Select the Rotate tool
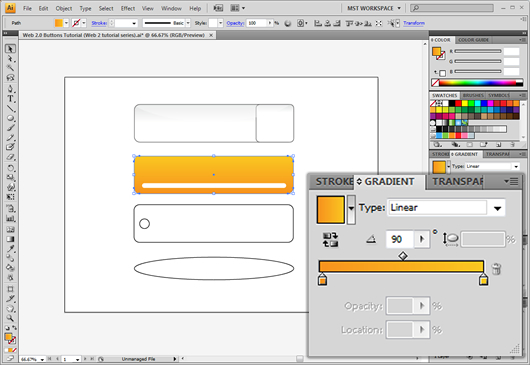Viewport: 530px width, 365px height. coord(10,168)
